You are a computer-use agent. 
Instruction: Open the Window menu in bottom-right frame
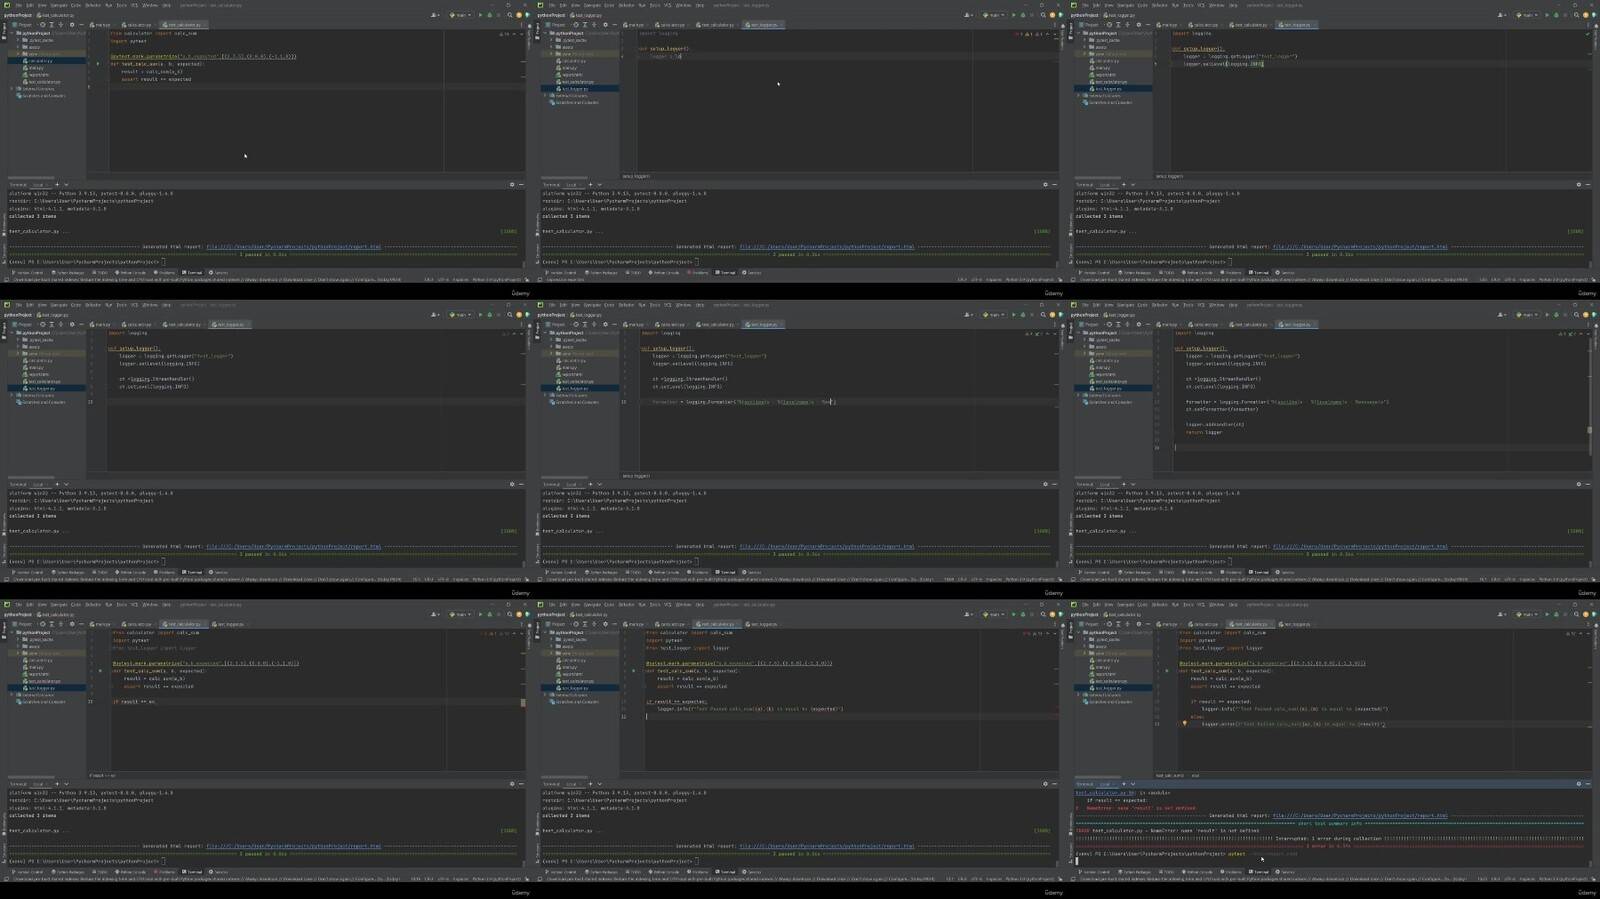pos(1217,605)
